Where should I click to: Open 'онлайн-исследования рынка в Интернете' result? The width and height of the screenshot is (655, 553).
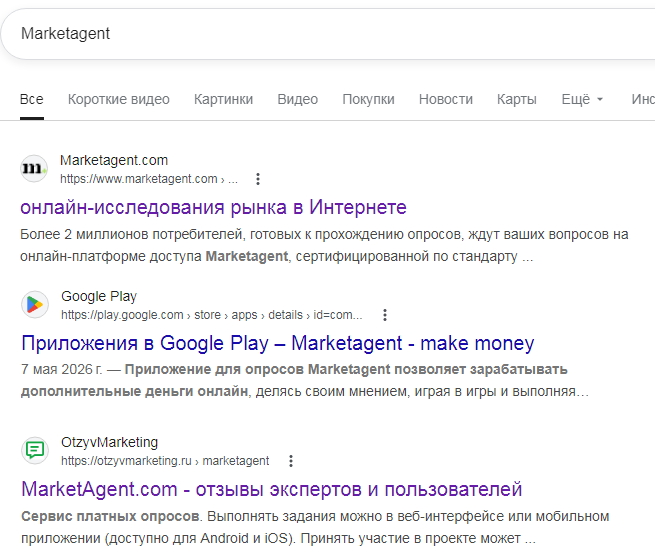[x=213, y=207]
